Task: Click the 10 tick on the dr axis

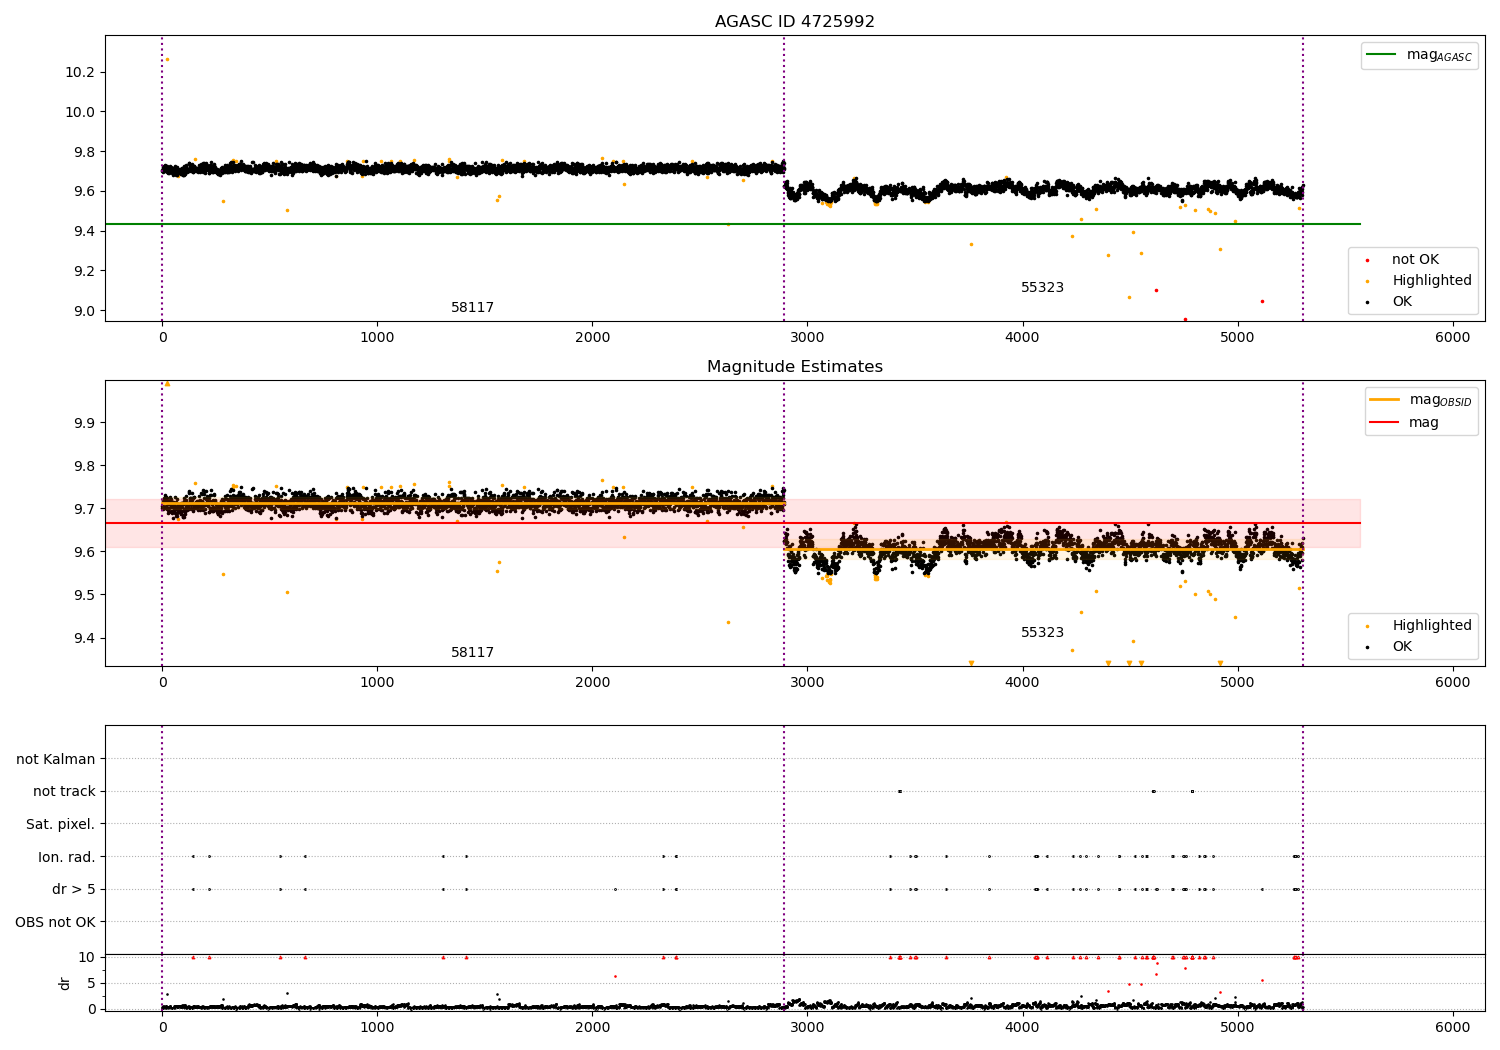Action: pos(87,957)
